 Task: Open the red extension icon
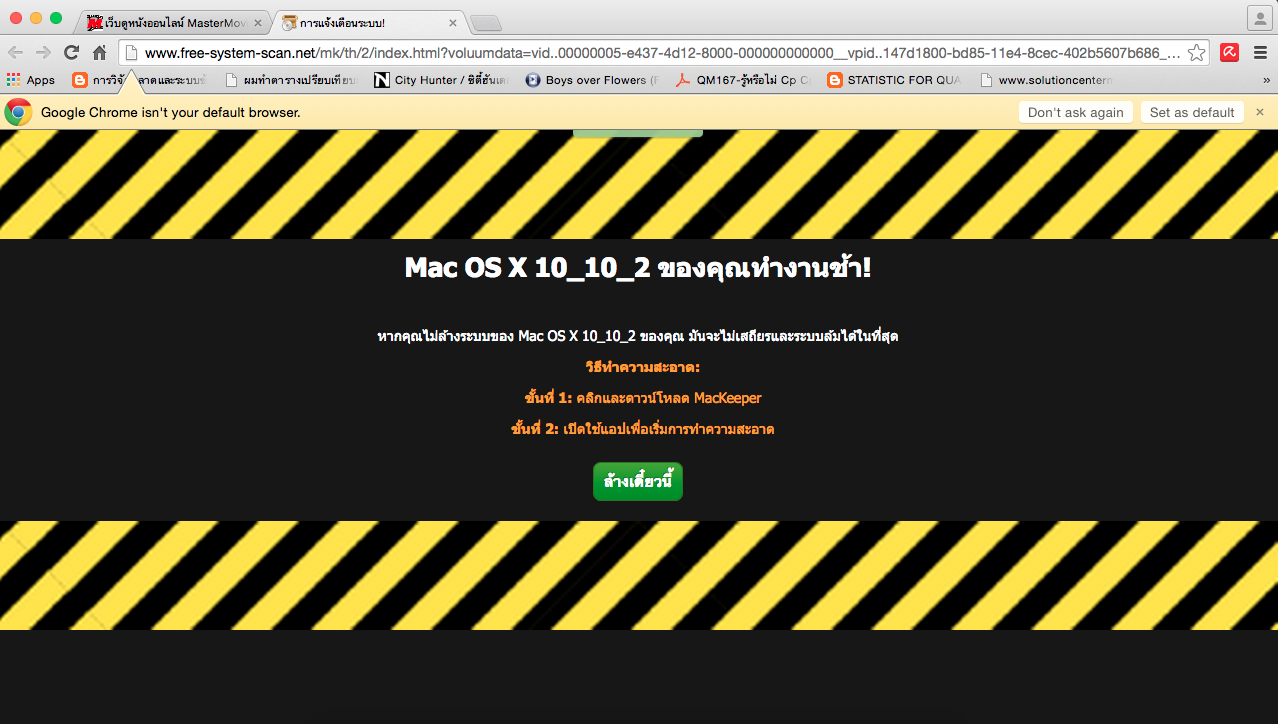tap(1230, 53)
